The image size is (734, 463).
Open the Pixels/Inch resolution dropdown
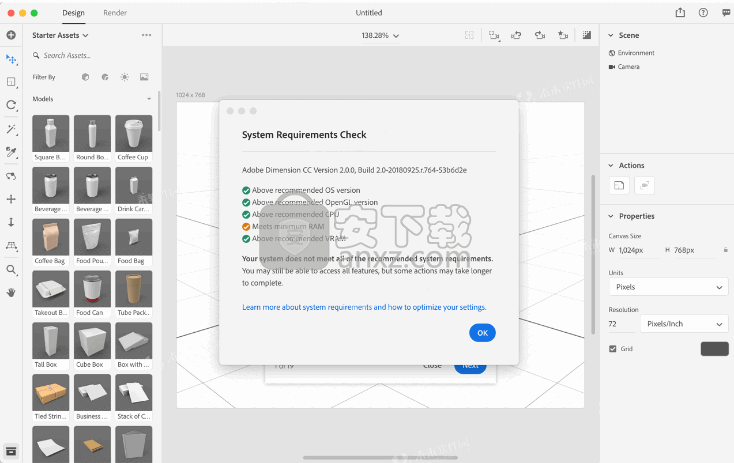coord(684,324)
